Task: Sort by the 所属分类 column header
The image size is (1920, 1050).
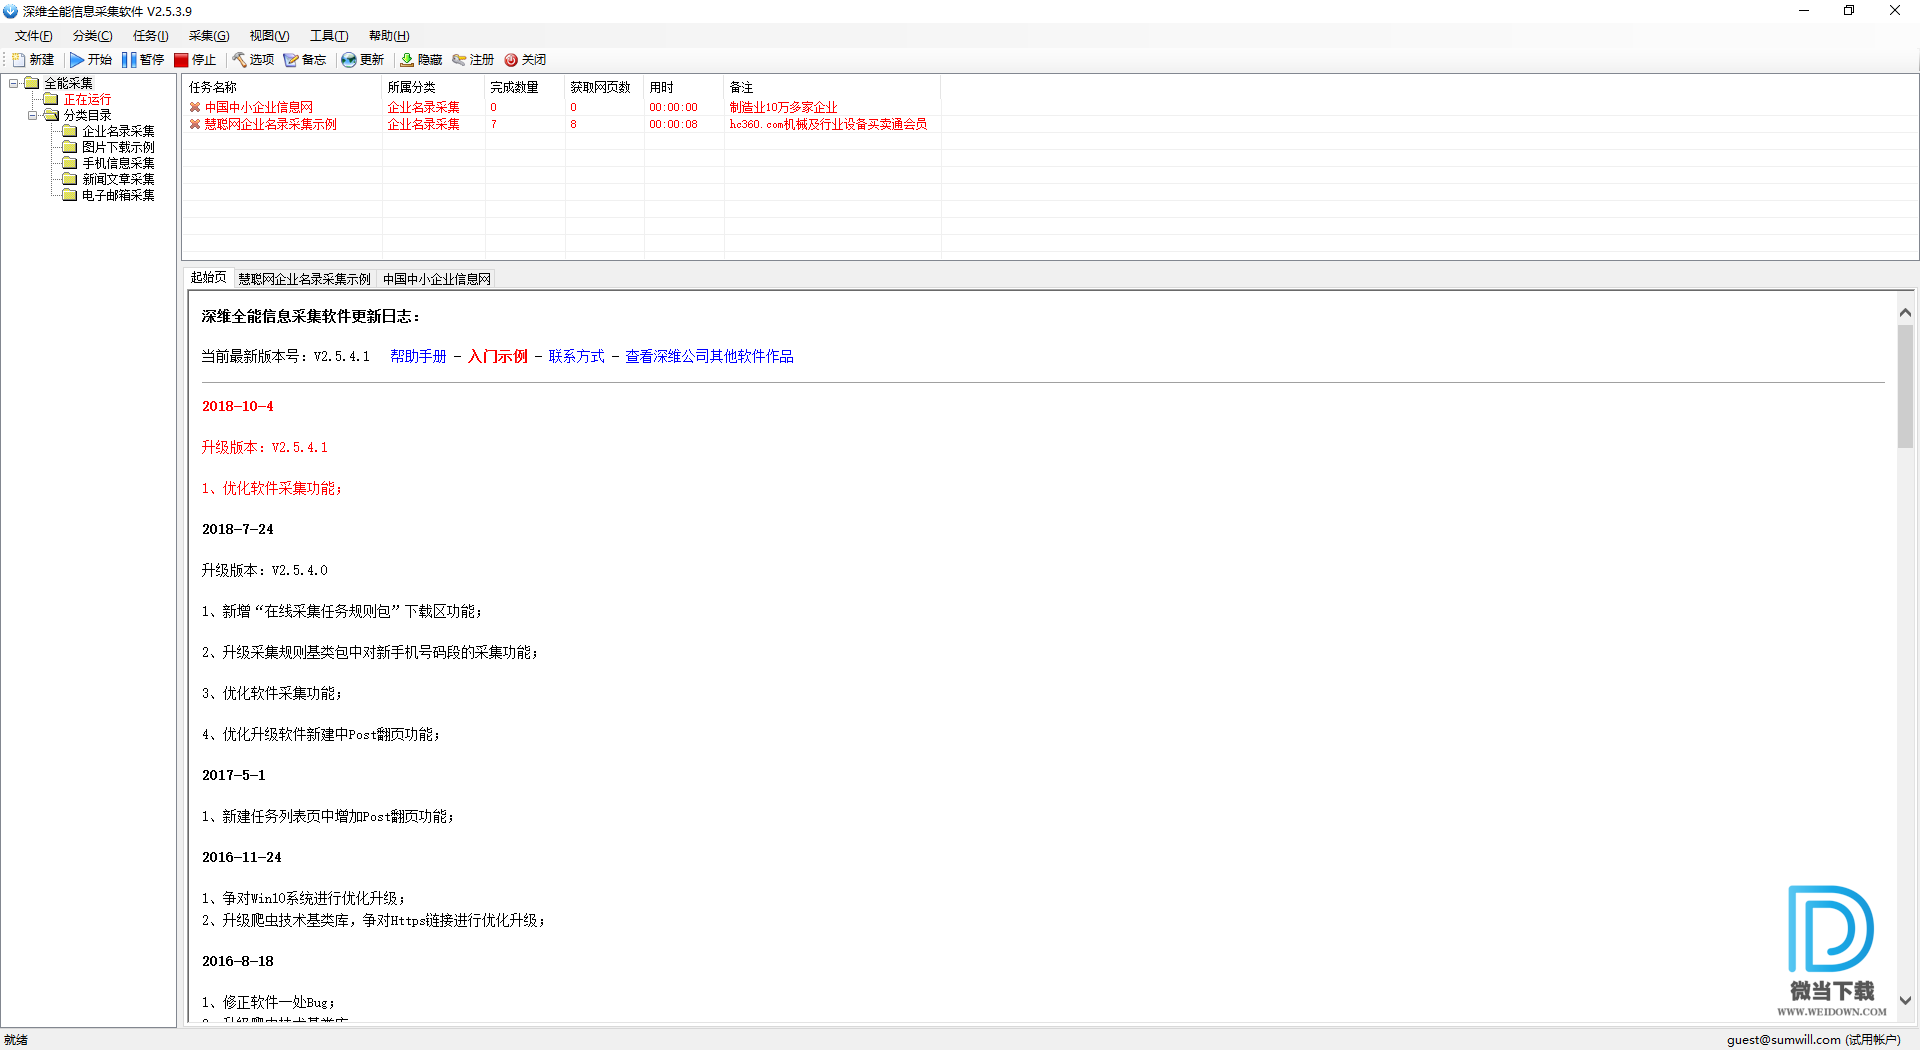Action: click(434, 87)
